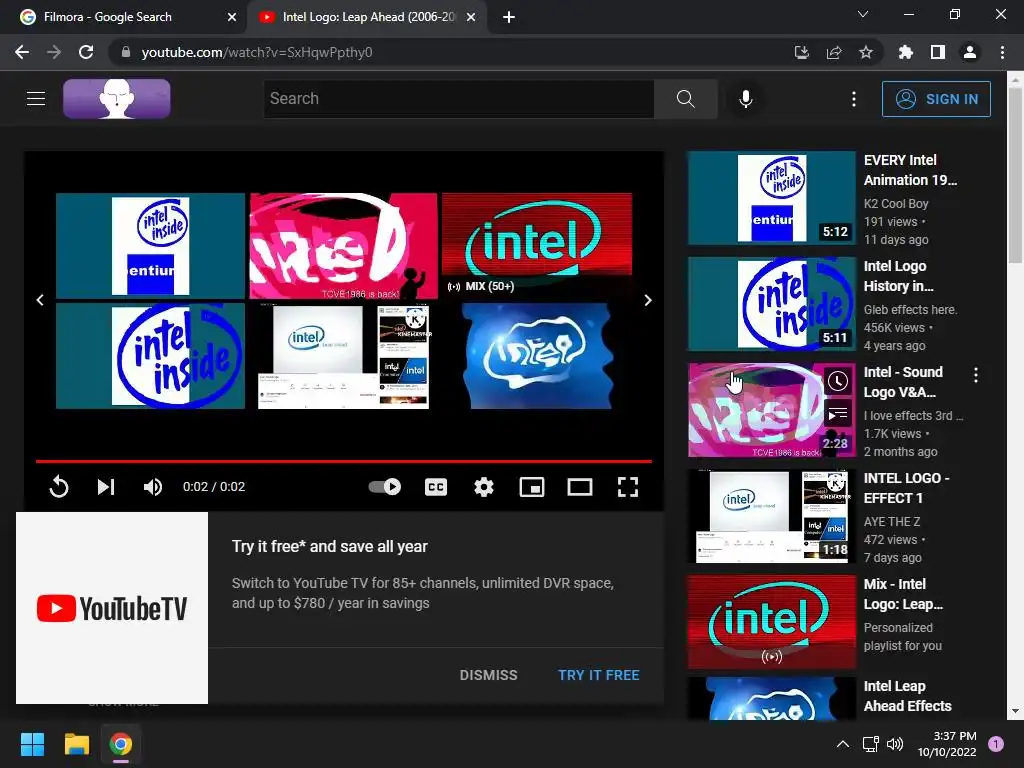Reload the current YouTube page
Viewport: 1024px width, 768px height.
point(86,52)
